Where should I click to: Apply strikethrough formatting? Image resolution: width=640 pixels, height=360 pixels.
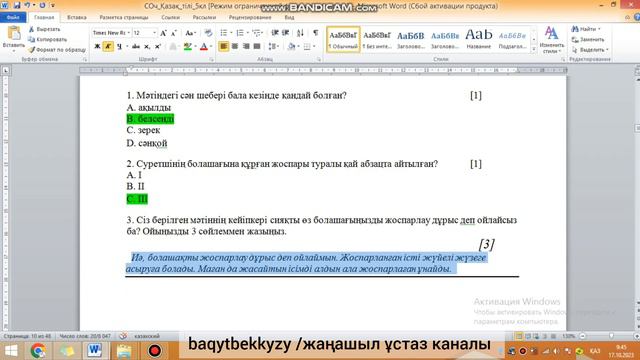tap(136, 47)
